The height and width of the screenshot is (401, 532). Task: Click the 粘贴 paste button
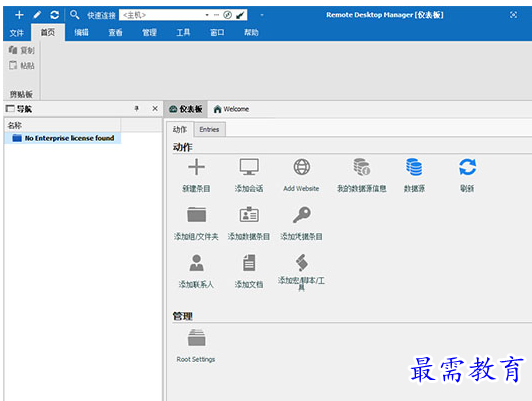click(22, 65)
